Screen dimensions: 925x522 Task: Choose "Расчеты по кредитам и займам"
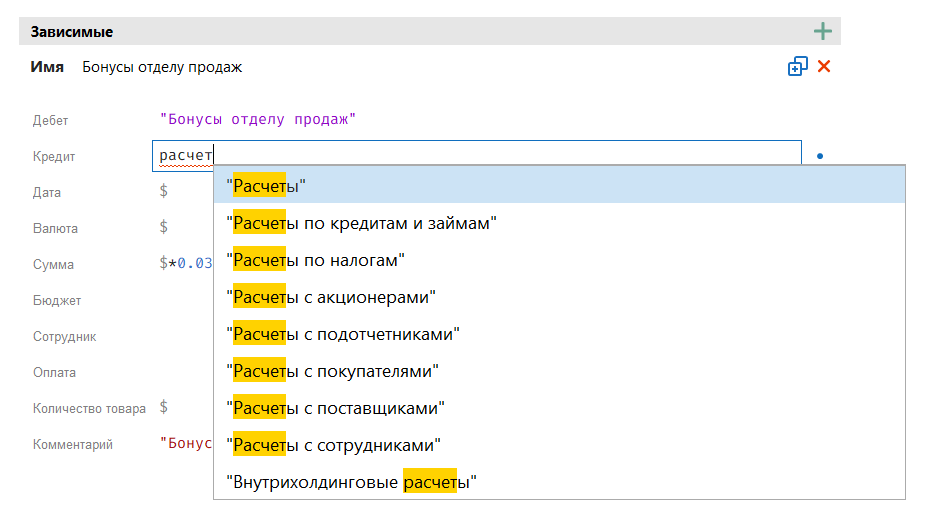(362, 223)
